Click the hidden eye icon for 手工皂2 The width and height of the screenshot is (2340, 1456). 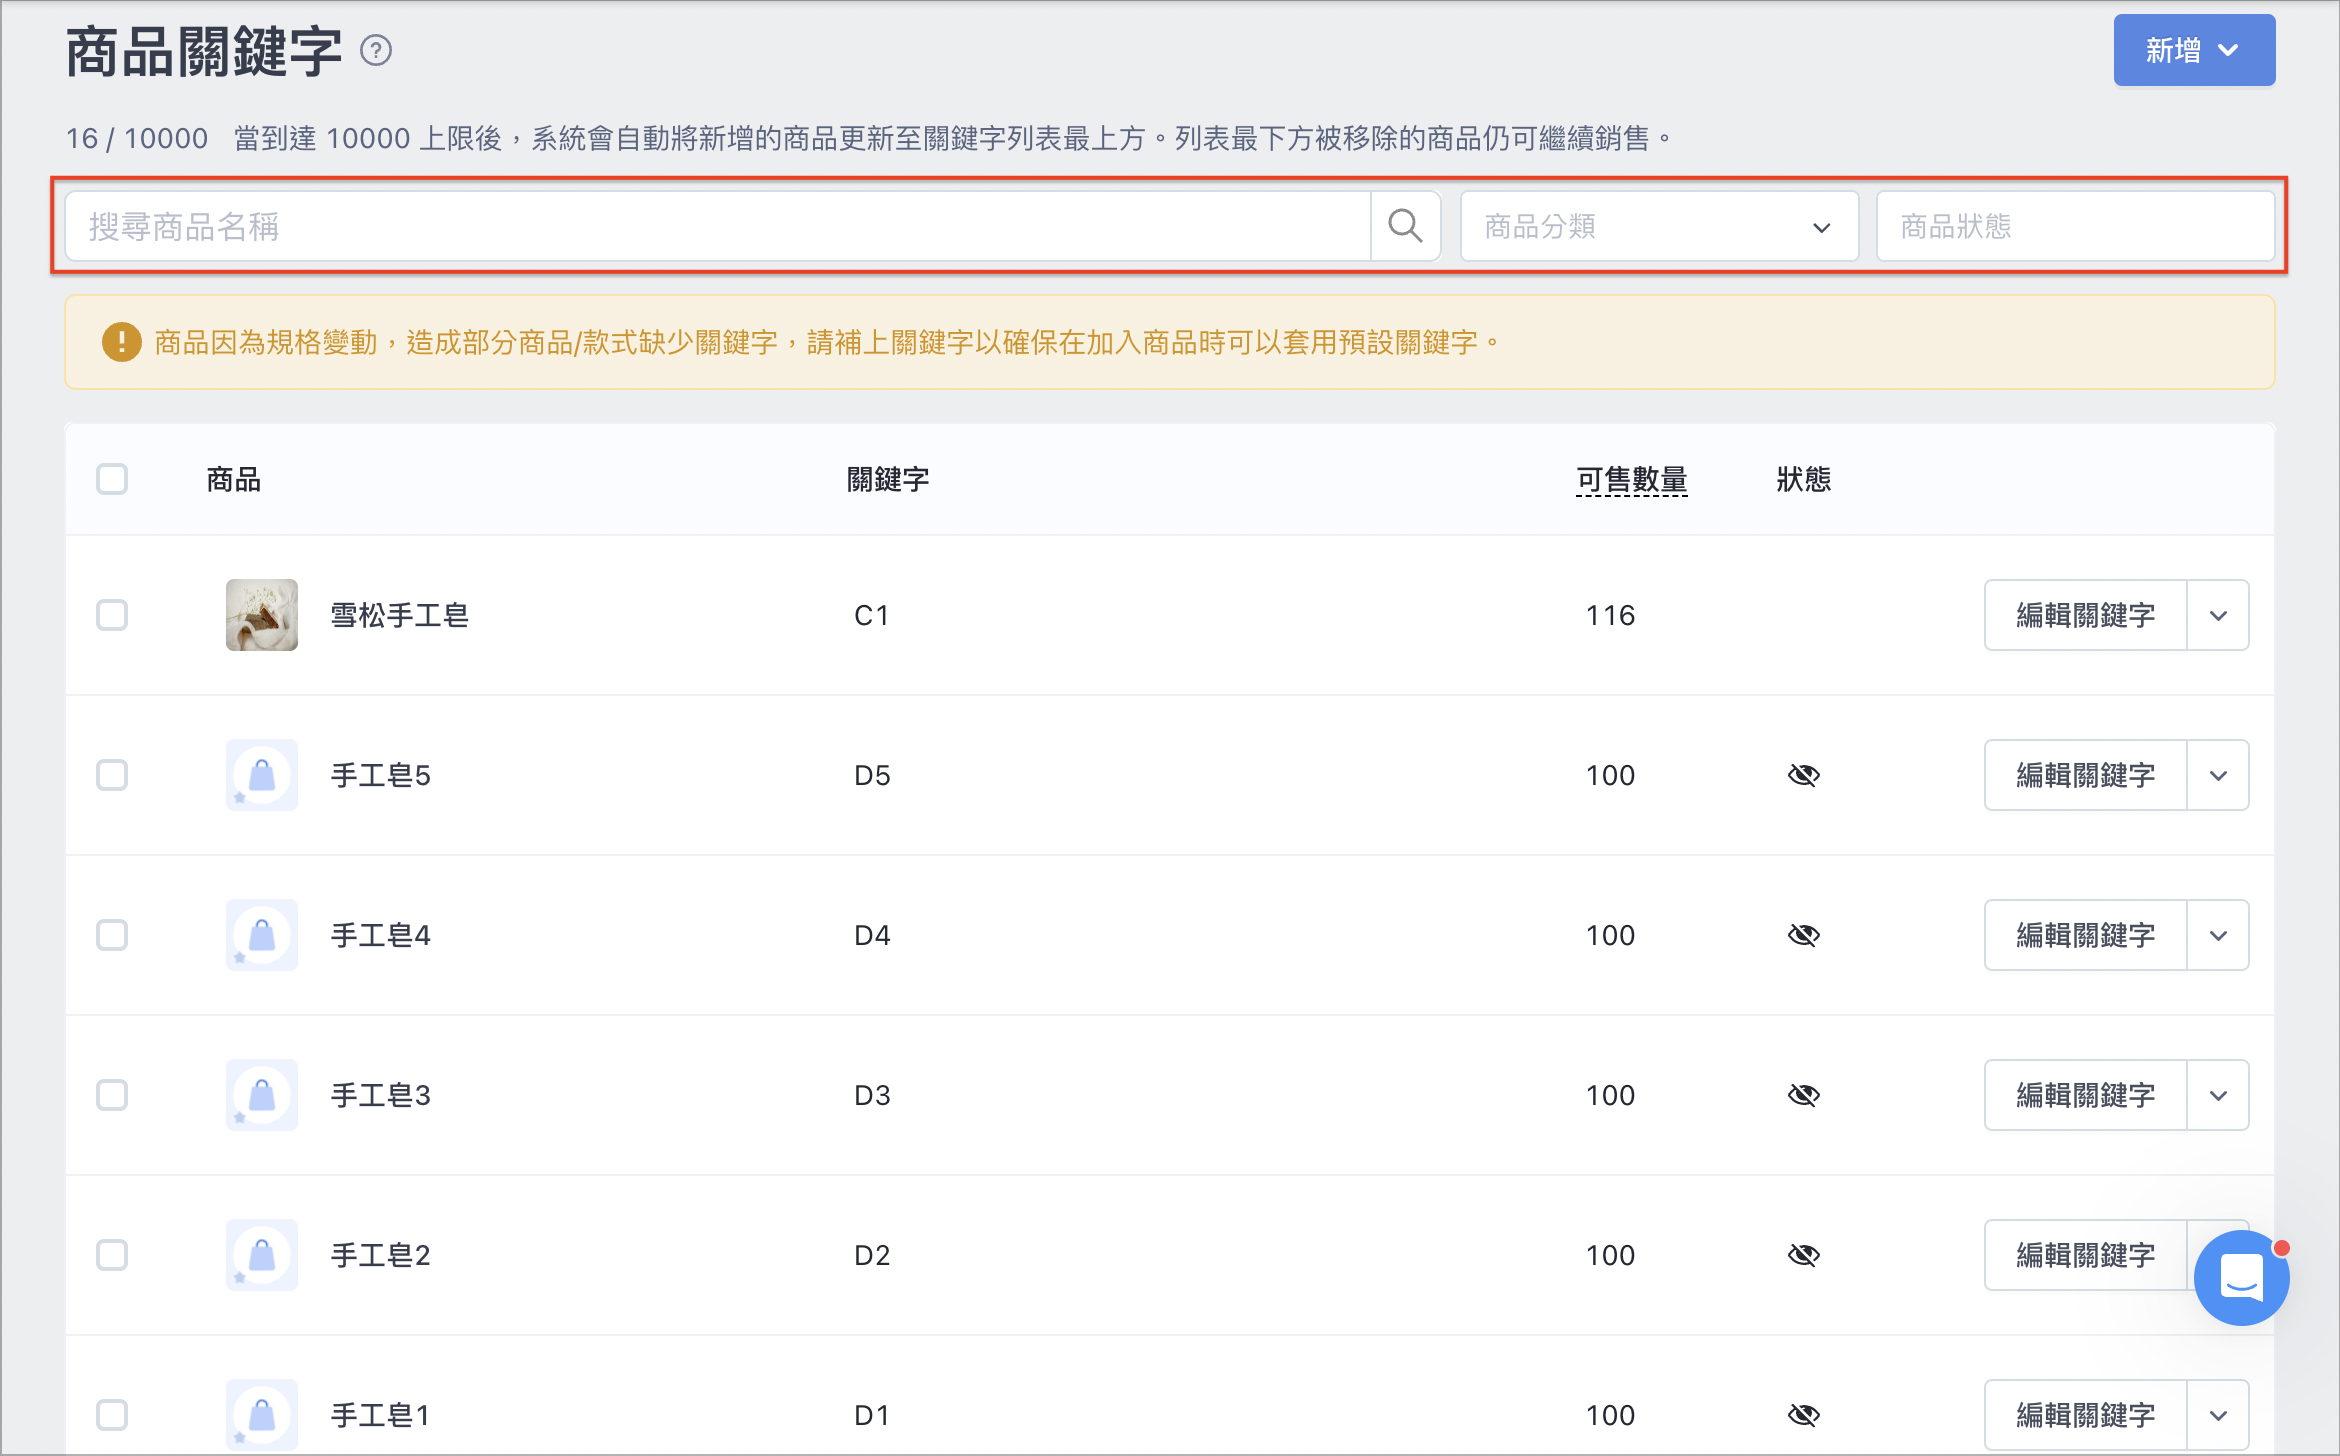[x=1803, y=1255]
